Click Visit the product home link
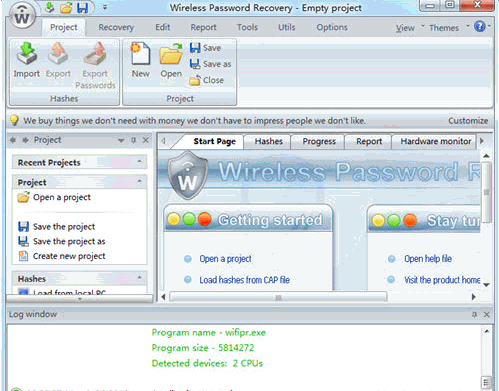499x391 pixels. [x=442, y=280]
